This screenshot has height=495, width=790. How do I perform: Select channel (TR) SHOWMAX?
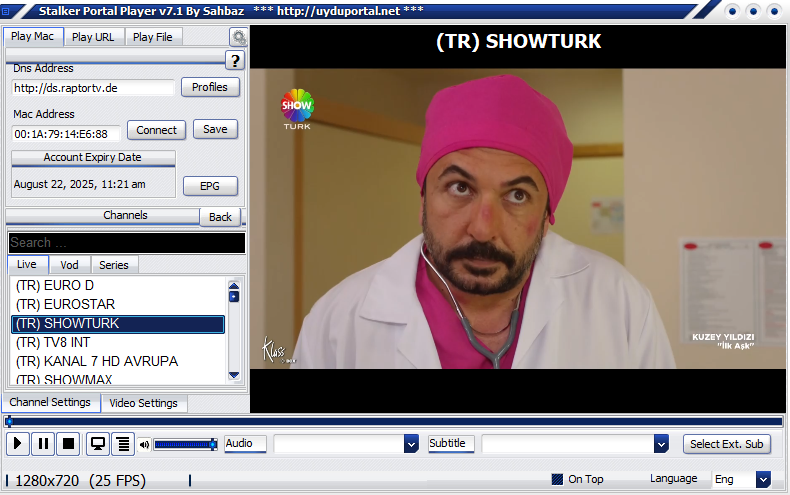pyautogui.click(x=117, y=379)
